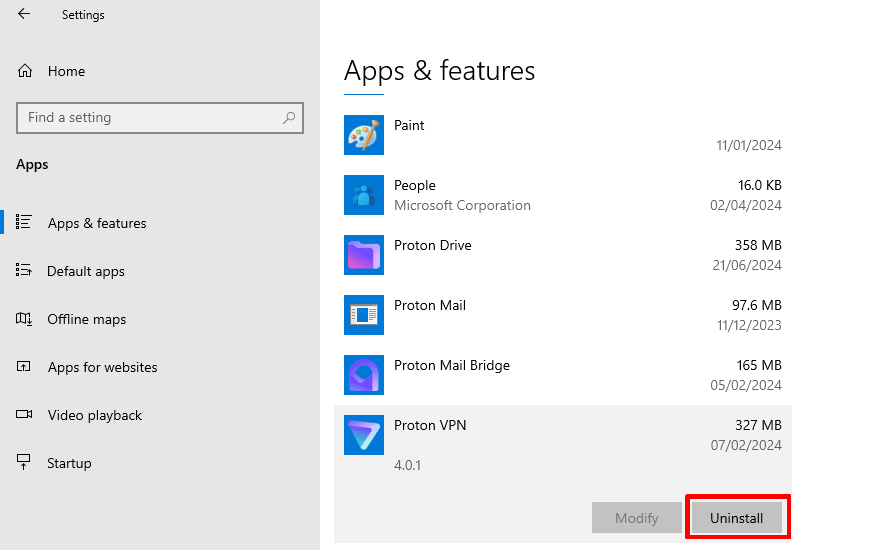Click the Proton Drive folder icon
This screenshot has height=550, width=884.
(x=364, y=255)
